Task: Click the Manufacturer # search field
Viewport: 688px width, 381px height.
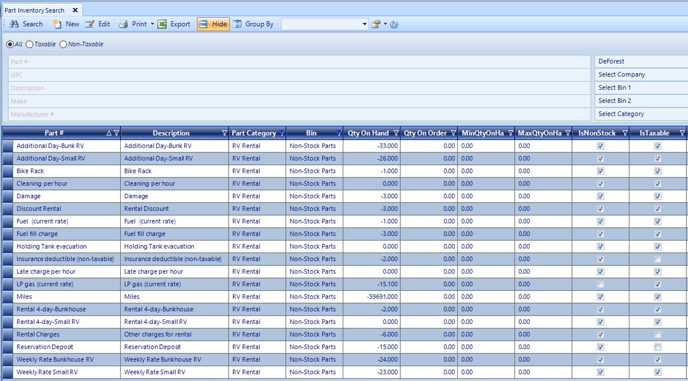Action: click(299, 114)
